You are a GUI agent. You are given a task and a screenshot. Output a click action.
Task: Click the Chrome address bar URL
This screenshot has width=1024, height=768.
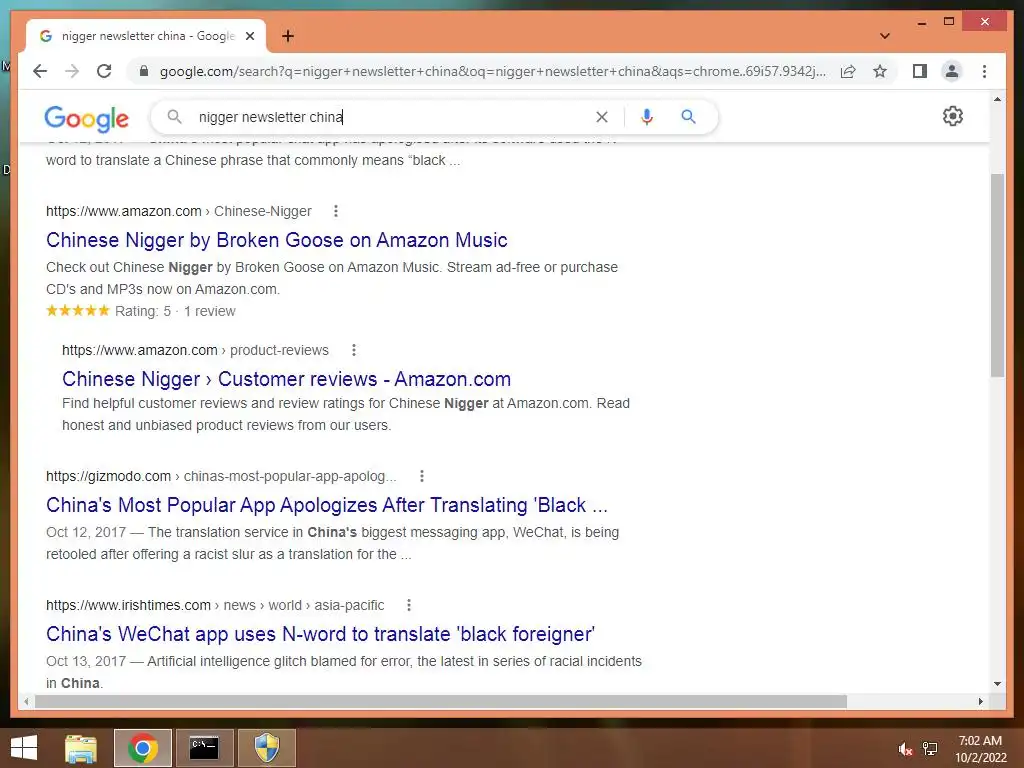click(x=492, y=71)
